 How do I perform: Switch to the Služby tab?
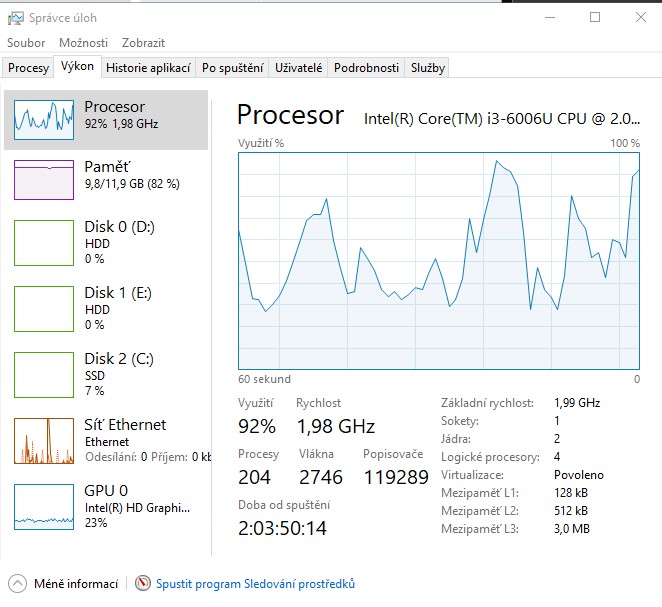428,68
